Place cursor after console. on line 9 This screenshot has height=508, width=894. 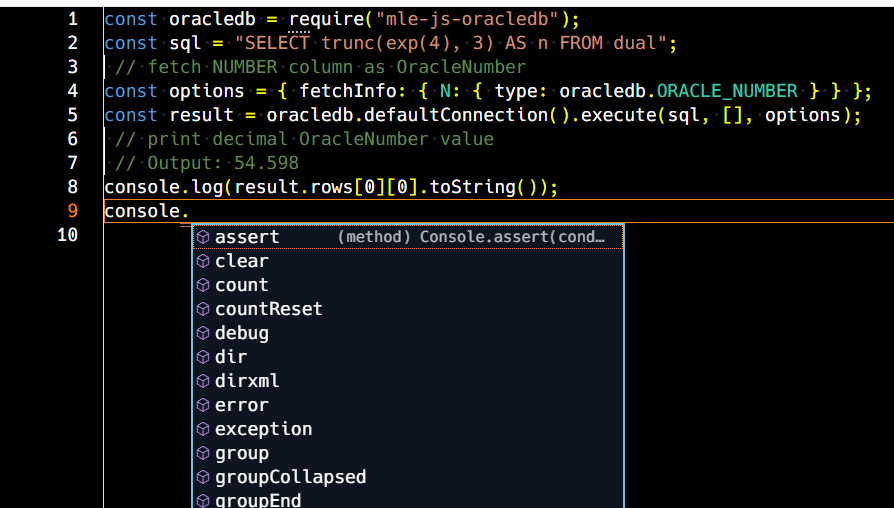click(189, 212)
